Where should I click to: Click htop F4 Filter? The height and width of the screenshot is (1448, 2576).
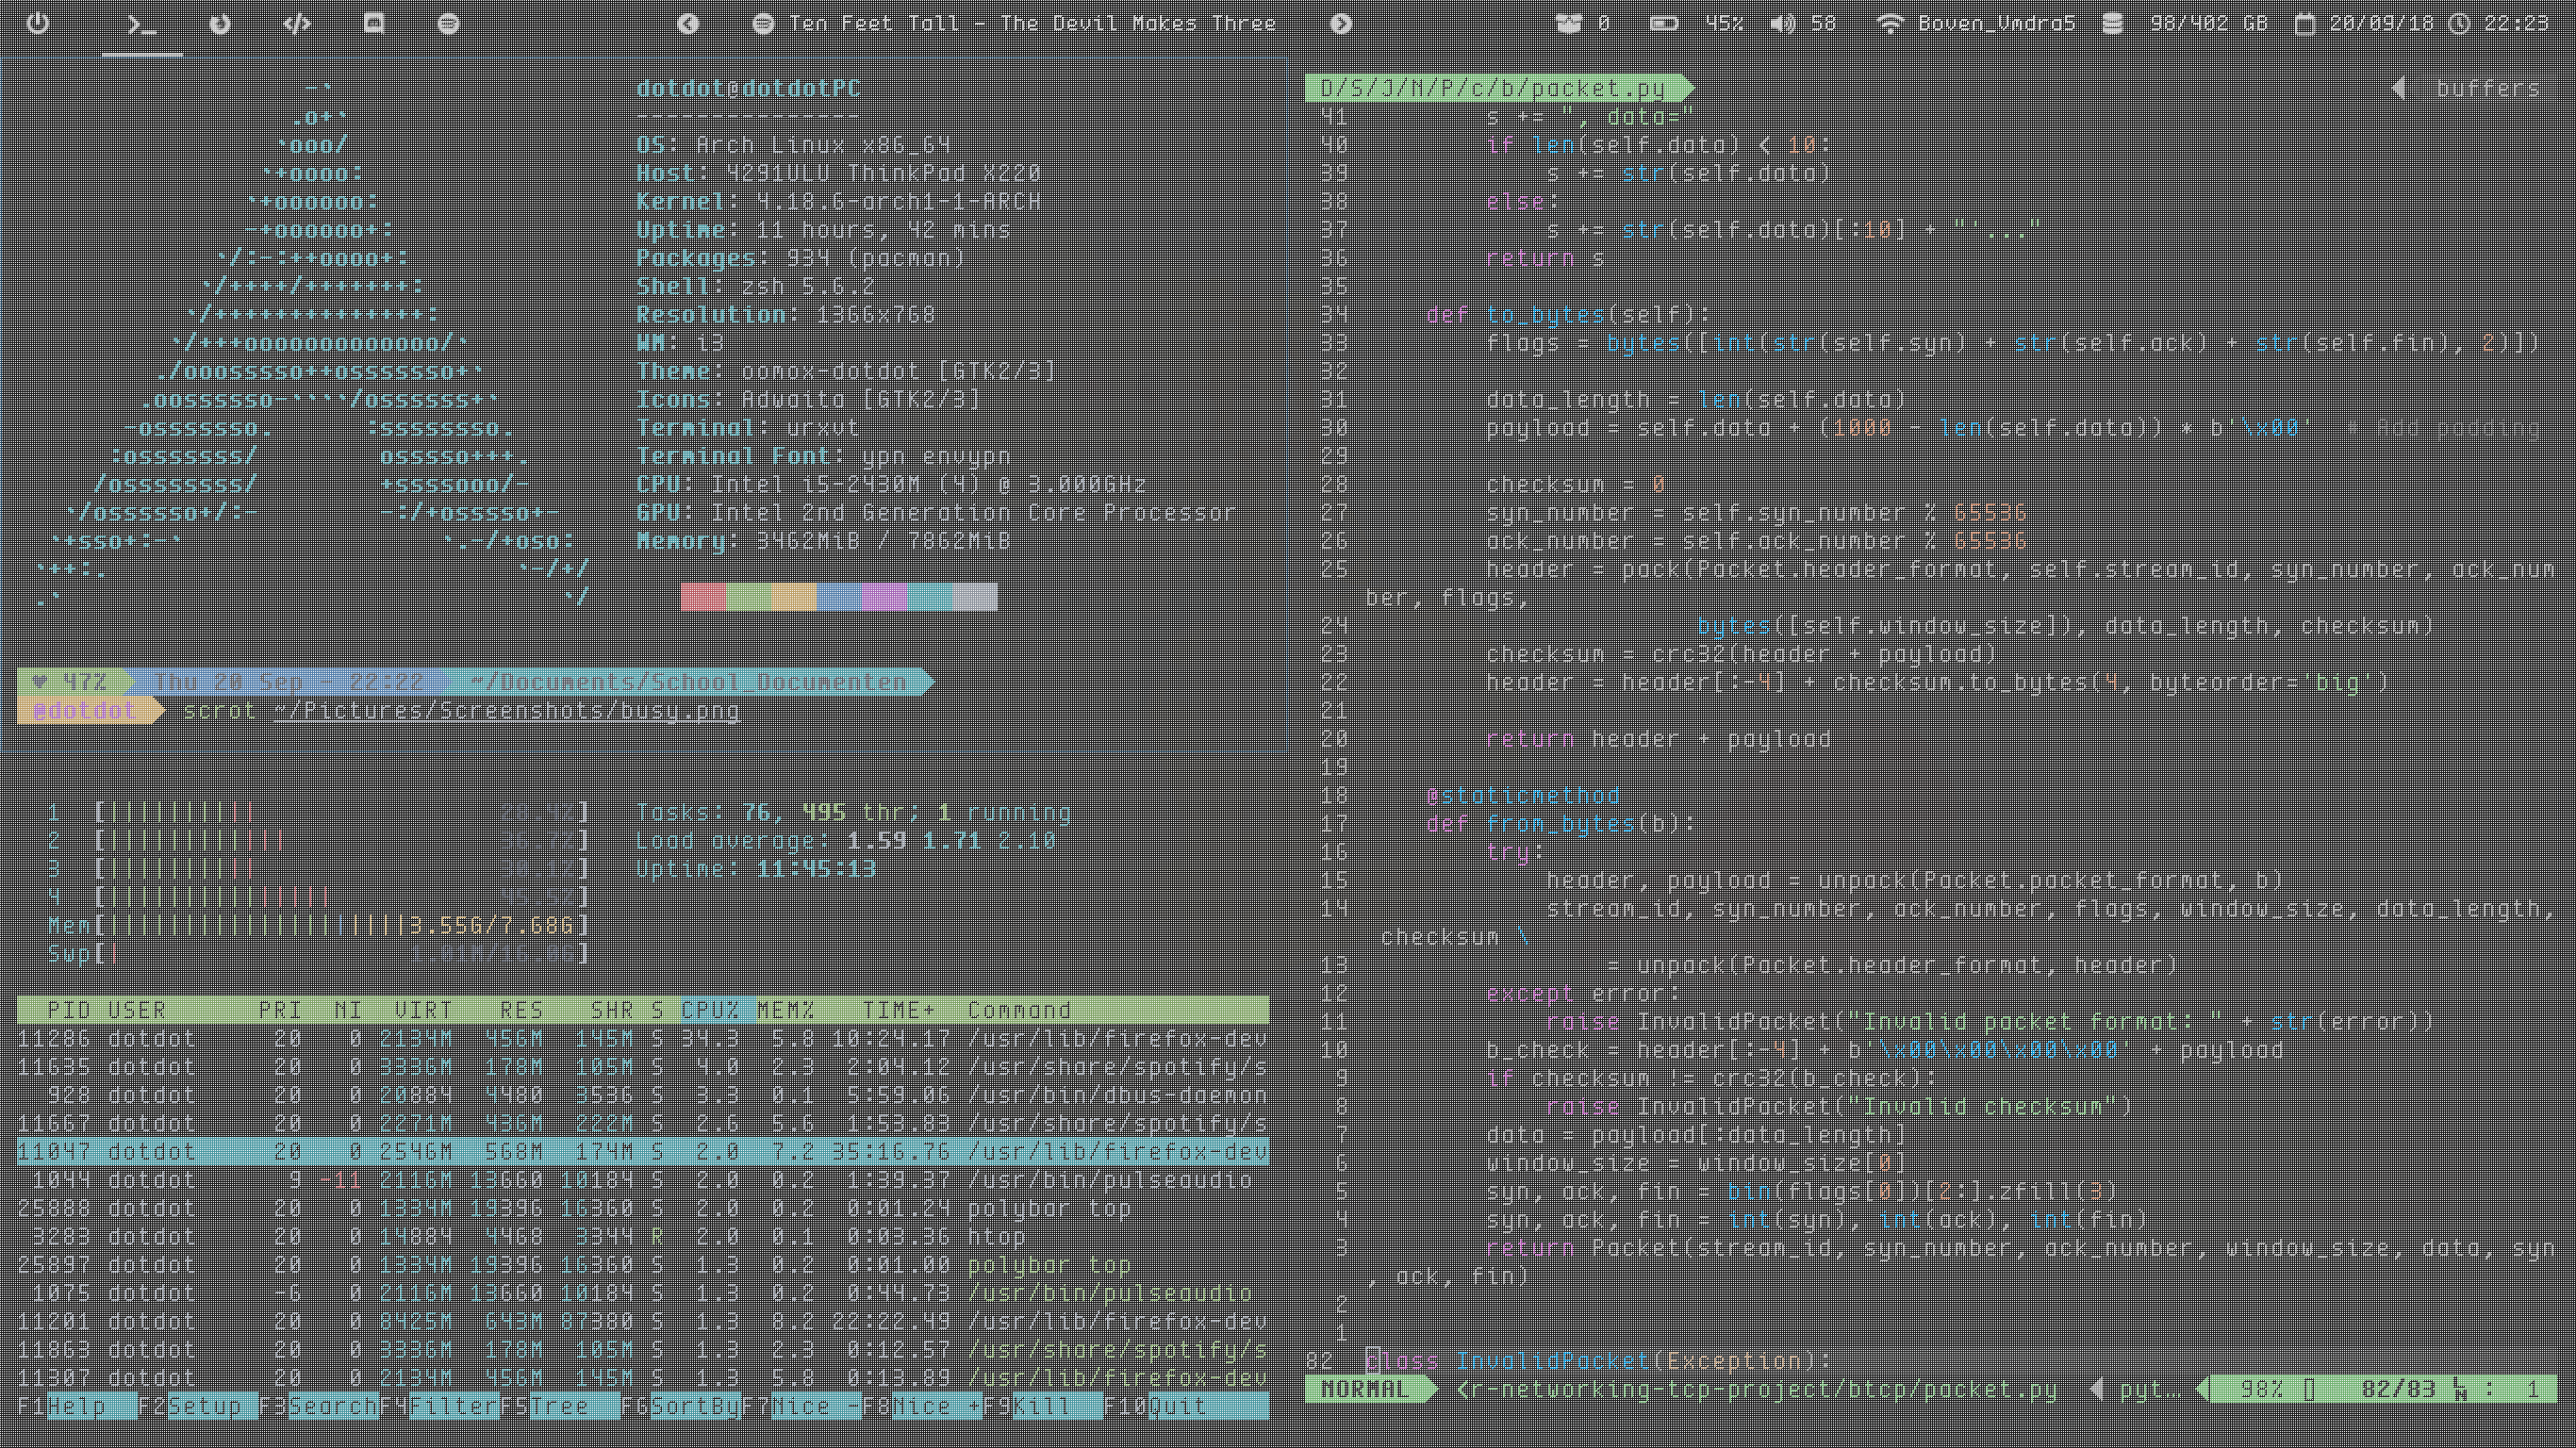[439, 1406]
